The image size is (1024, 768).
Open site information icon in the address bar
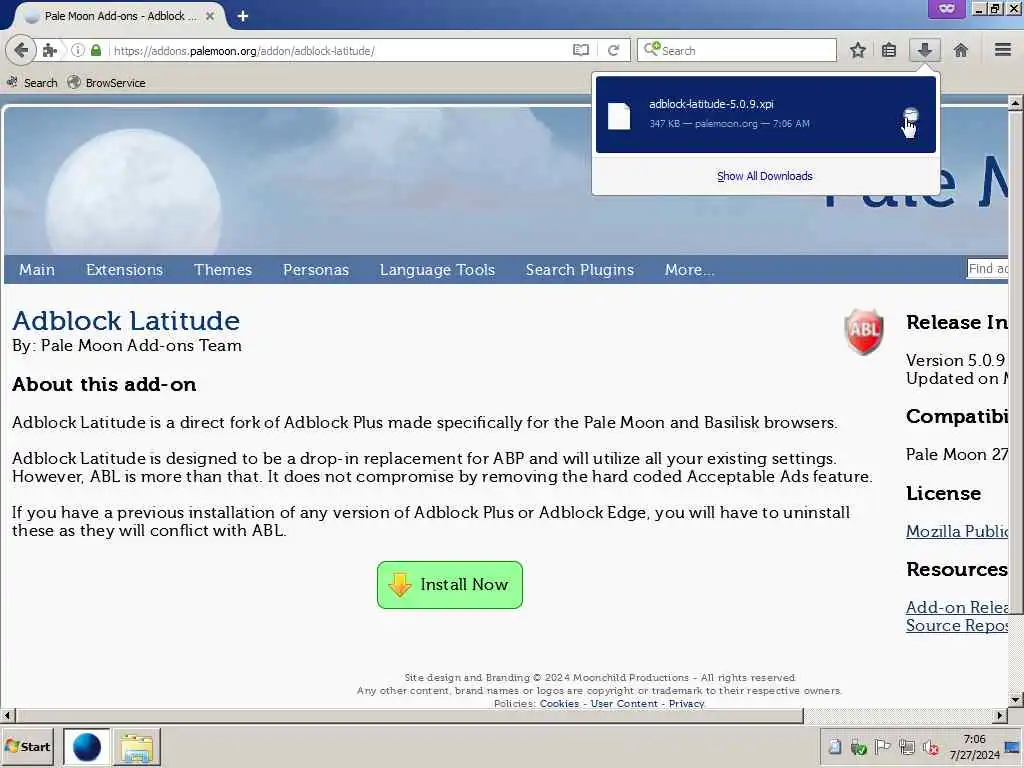click(x=78, y=50)
